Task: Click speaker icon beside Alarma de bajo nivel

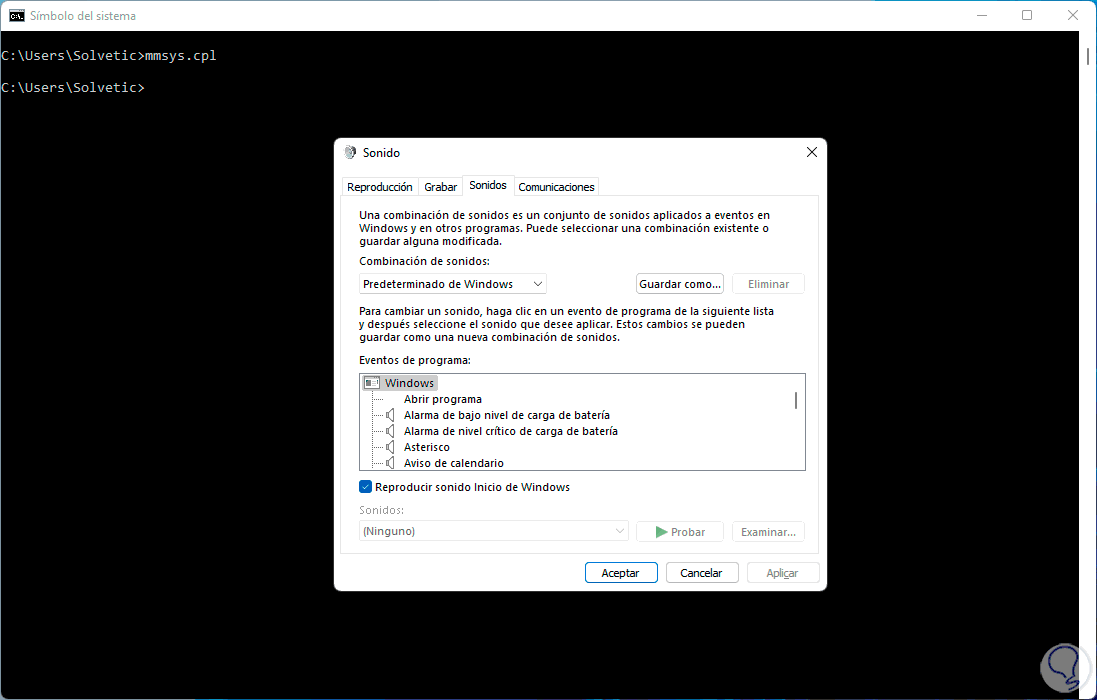Action: (390, 415)
